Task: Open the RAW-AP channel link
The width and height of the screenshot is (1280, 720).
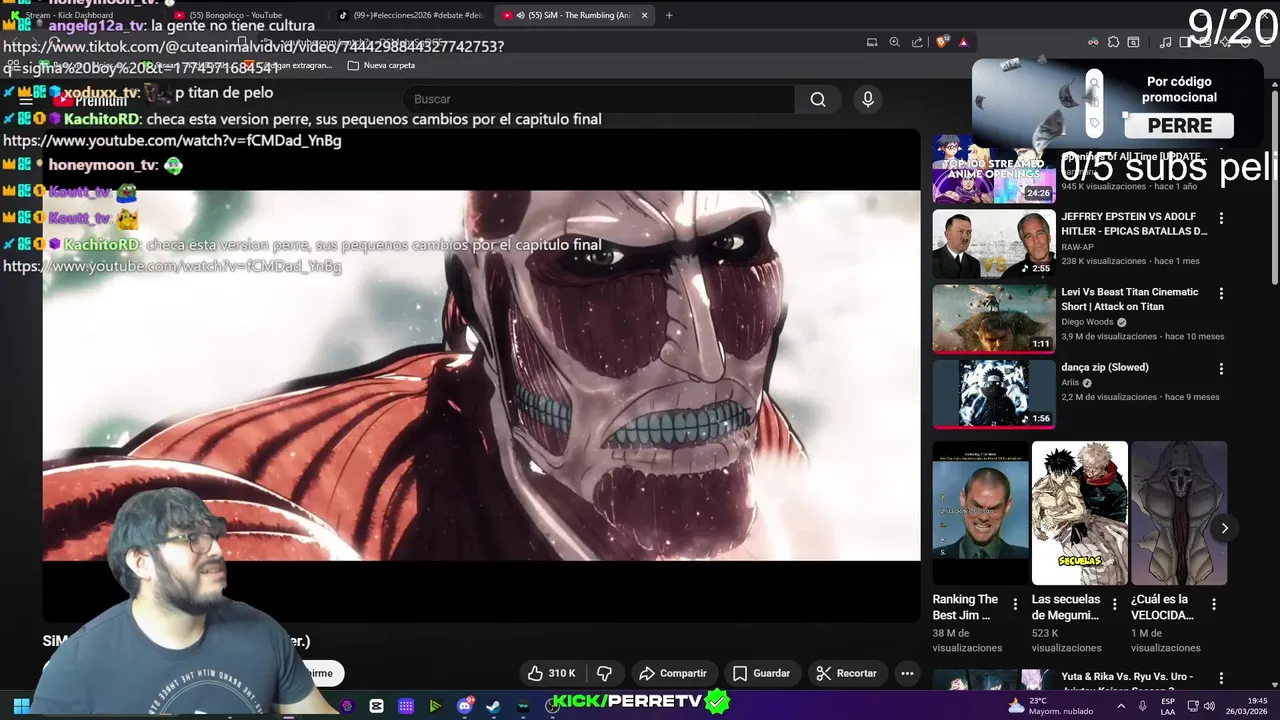Action: pos(1078,246)
